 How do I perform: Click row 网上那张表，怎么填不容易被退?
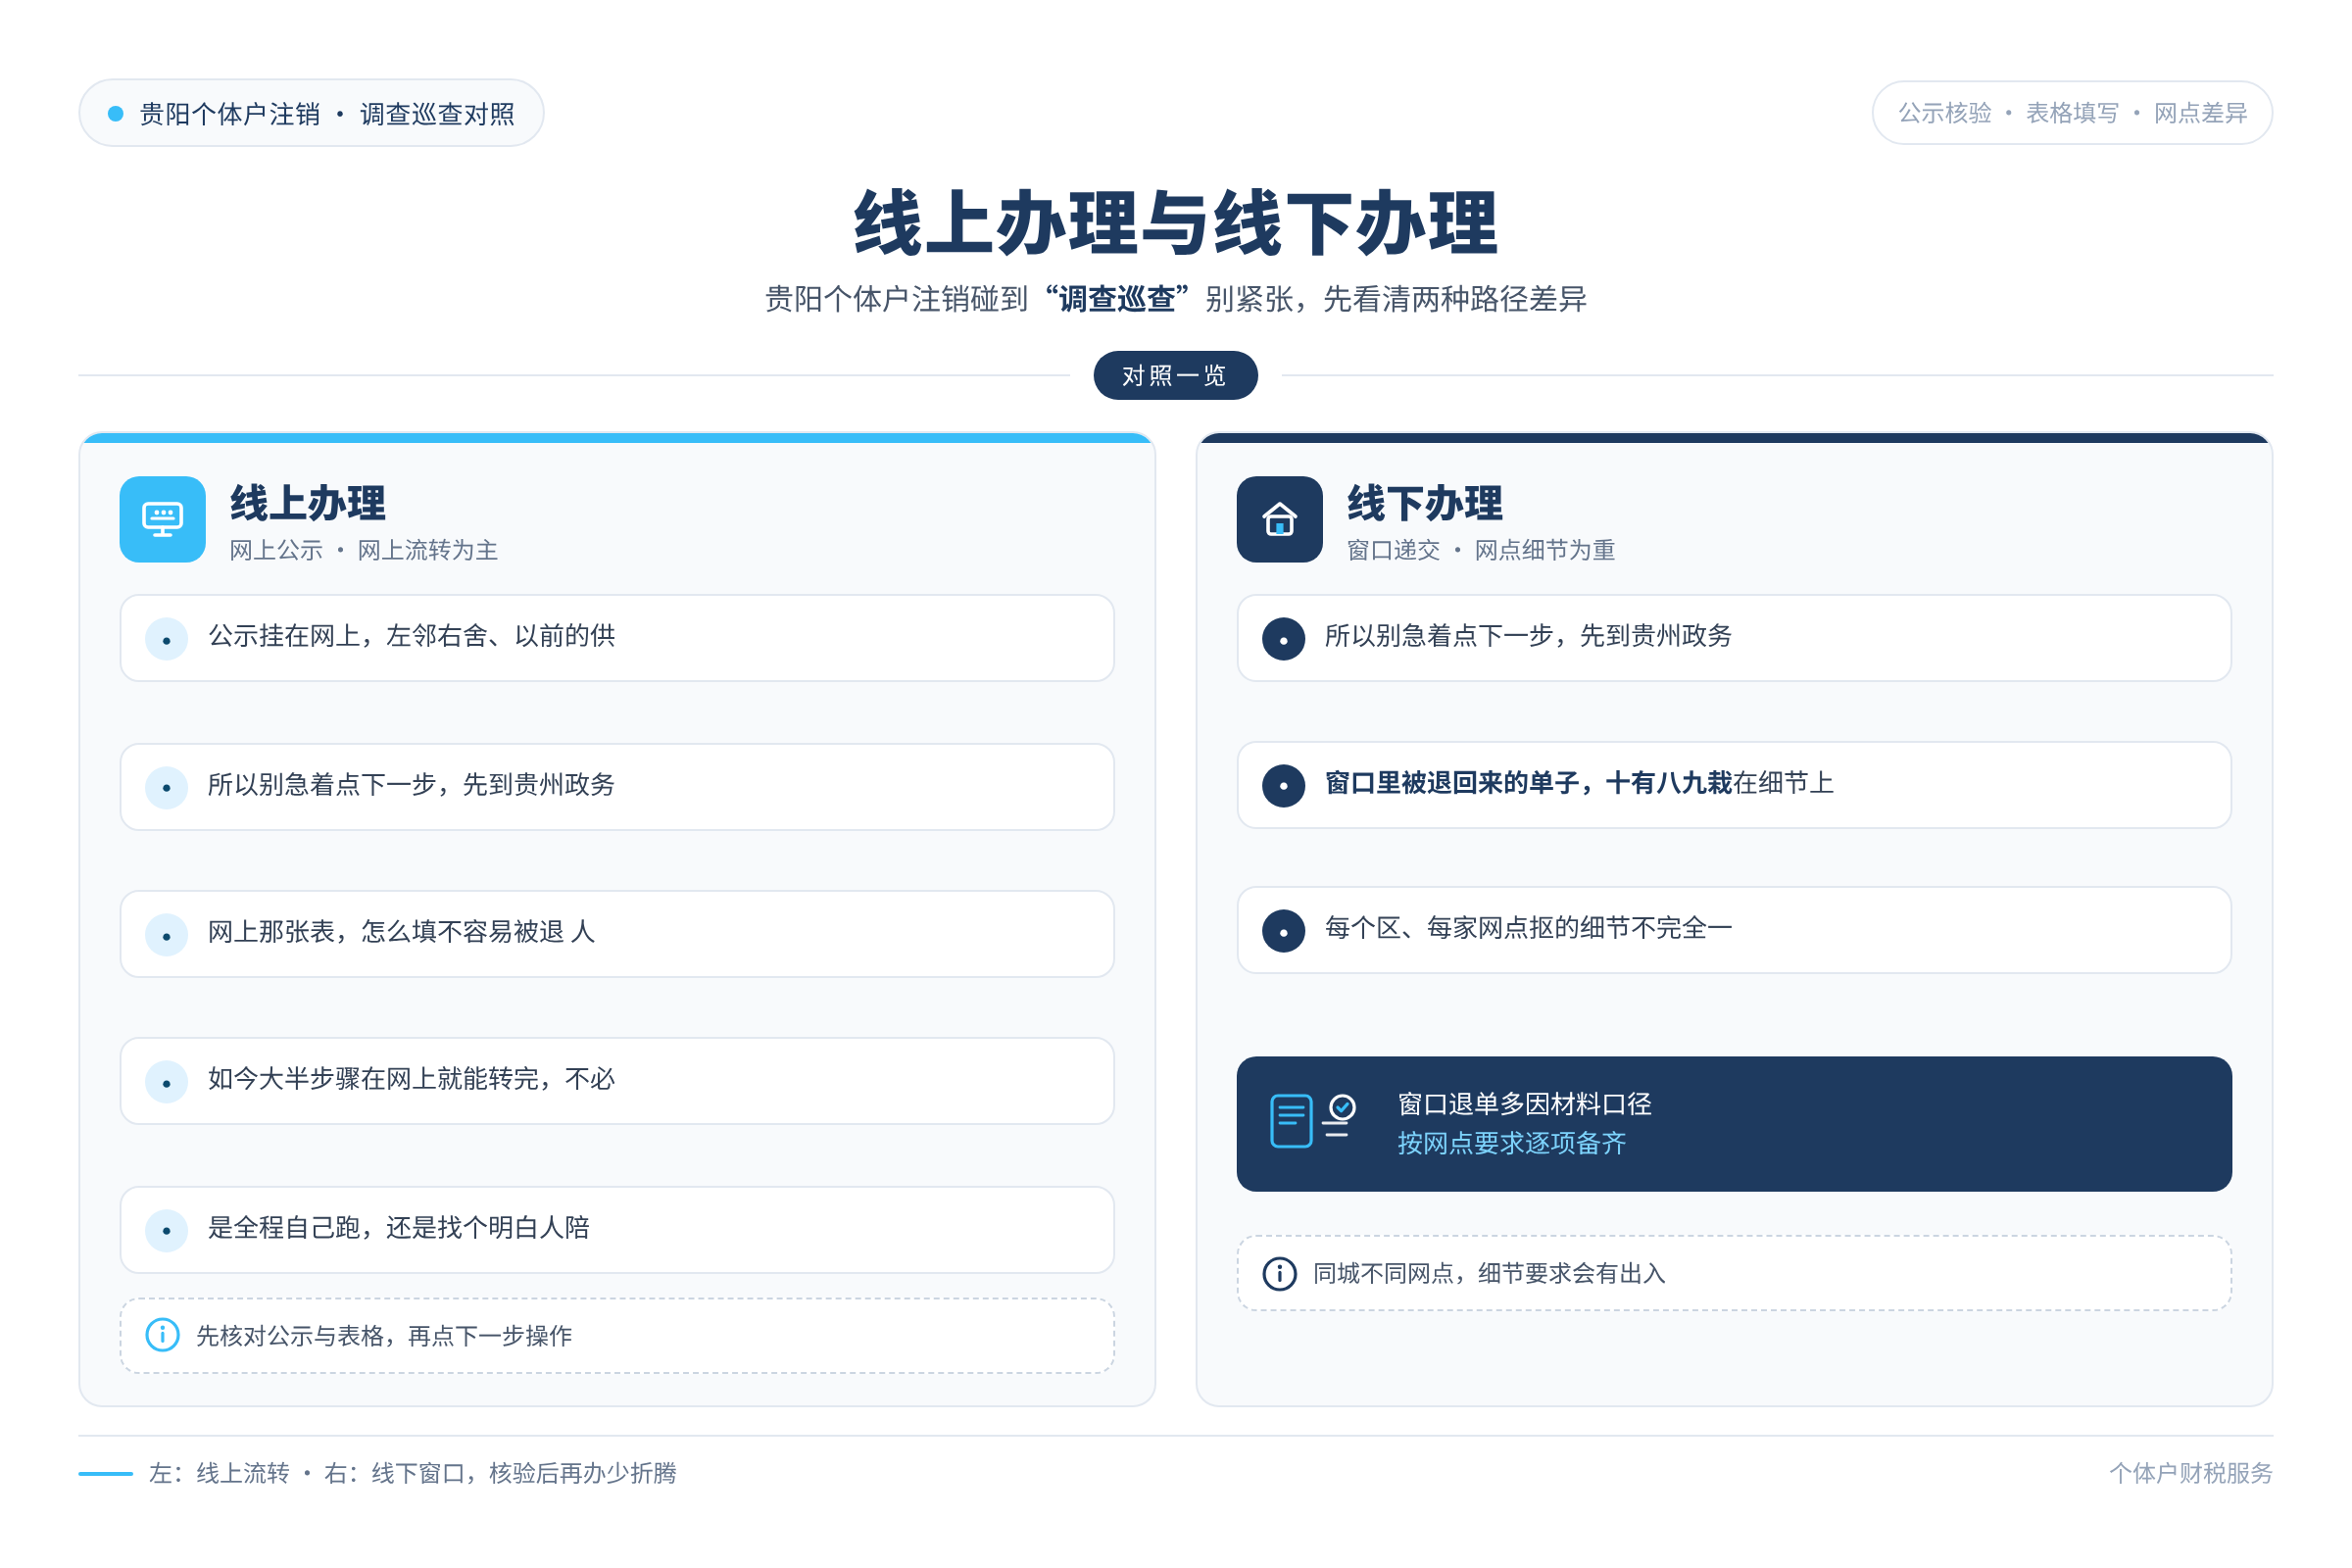pyautogui.click(x=617, y=934)
